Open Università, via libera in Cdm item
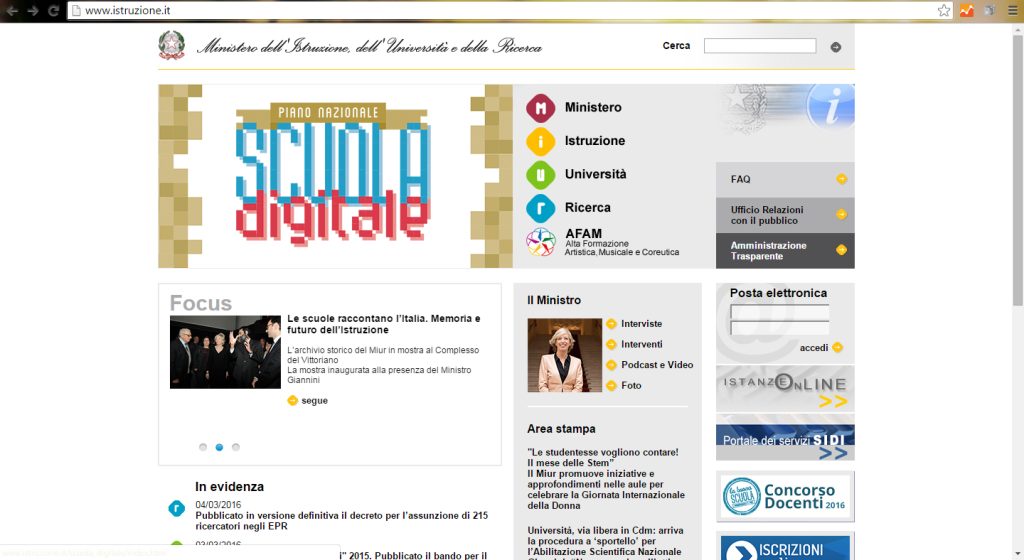This screenshot has width=1024, height=560. pos(605,544)
